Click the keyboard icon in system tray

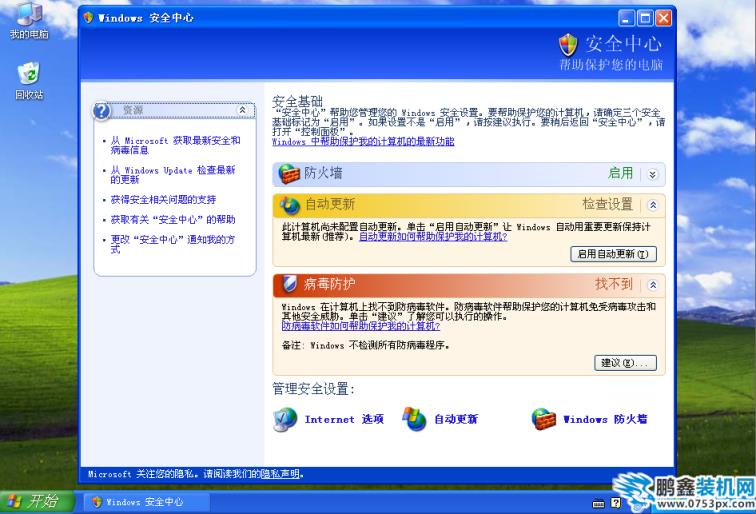pos(598,504)
